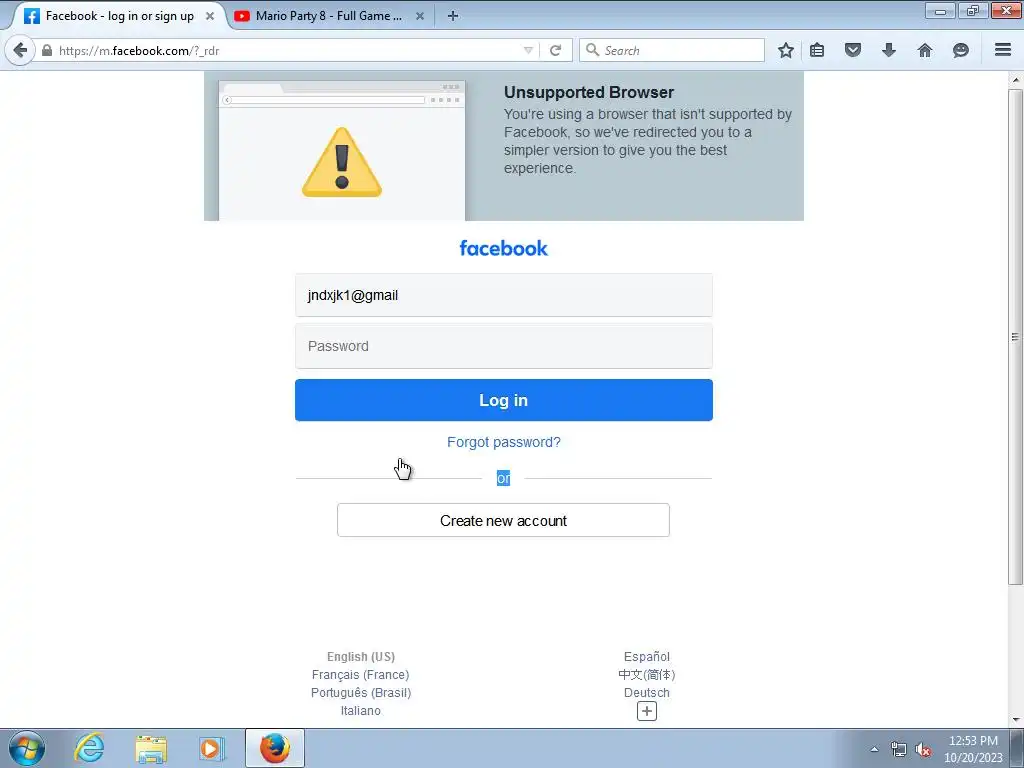Viewport: 1024px width, 768px height.
Task: Open the Firefox hamburger menu
Action: (1003, 50)
